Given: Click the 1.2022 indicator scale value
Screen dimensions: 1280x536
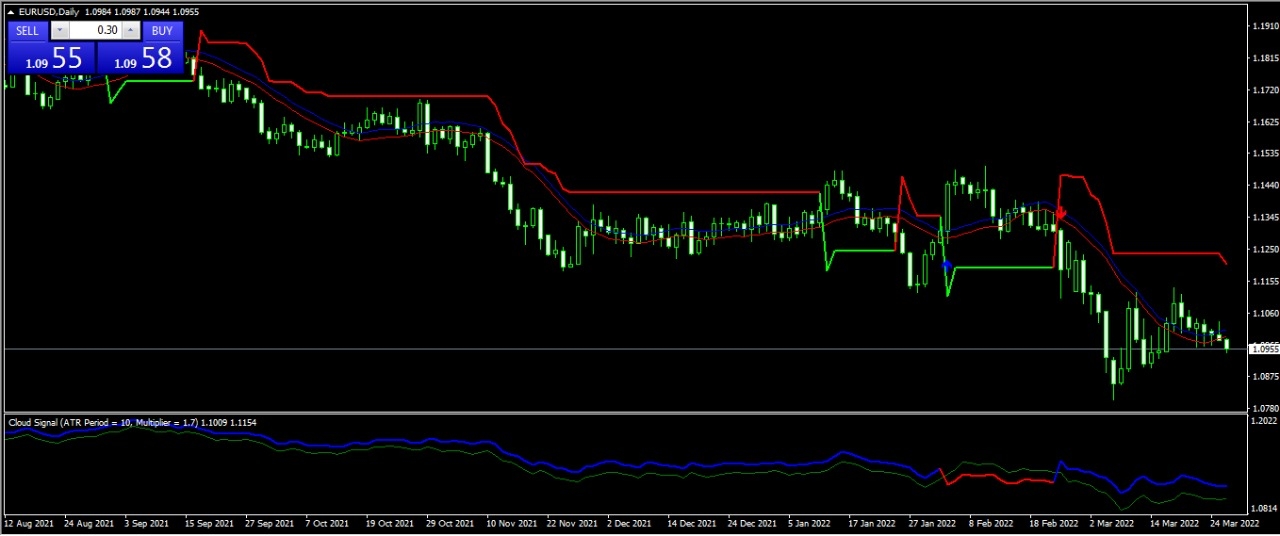Looking at the screenshot, I should point(1264,421).
